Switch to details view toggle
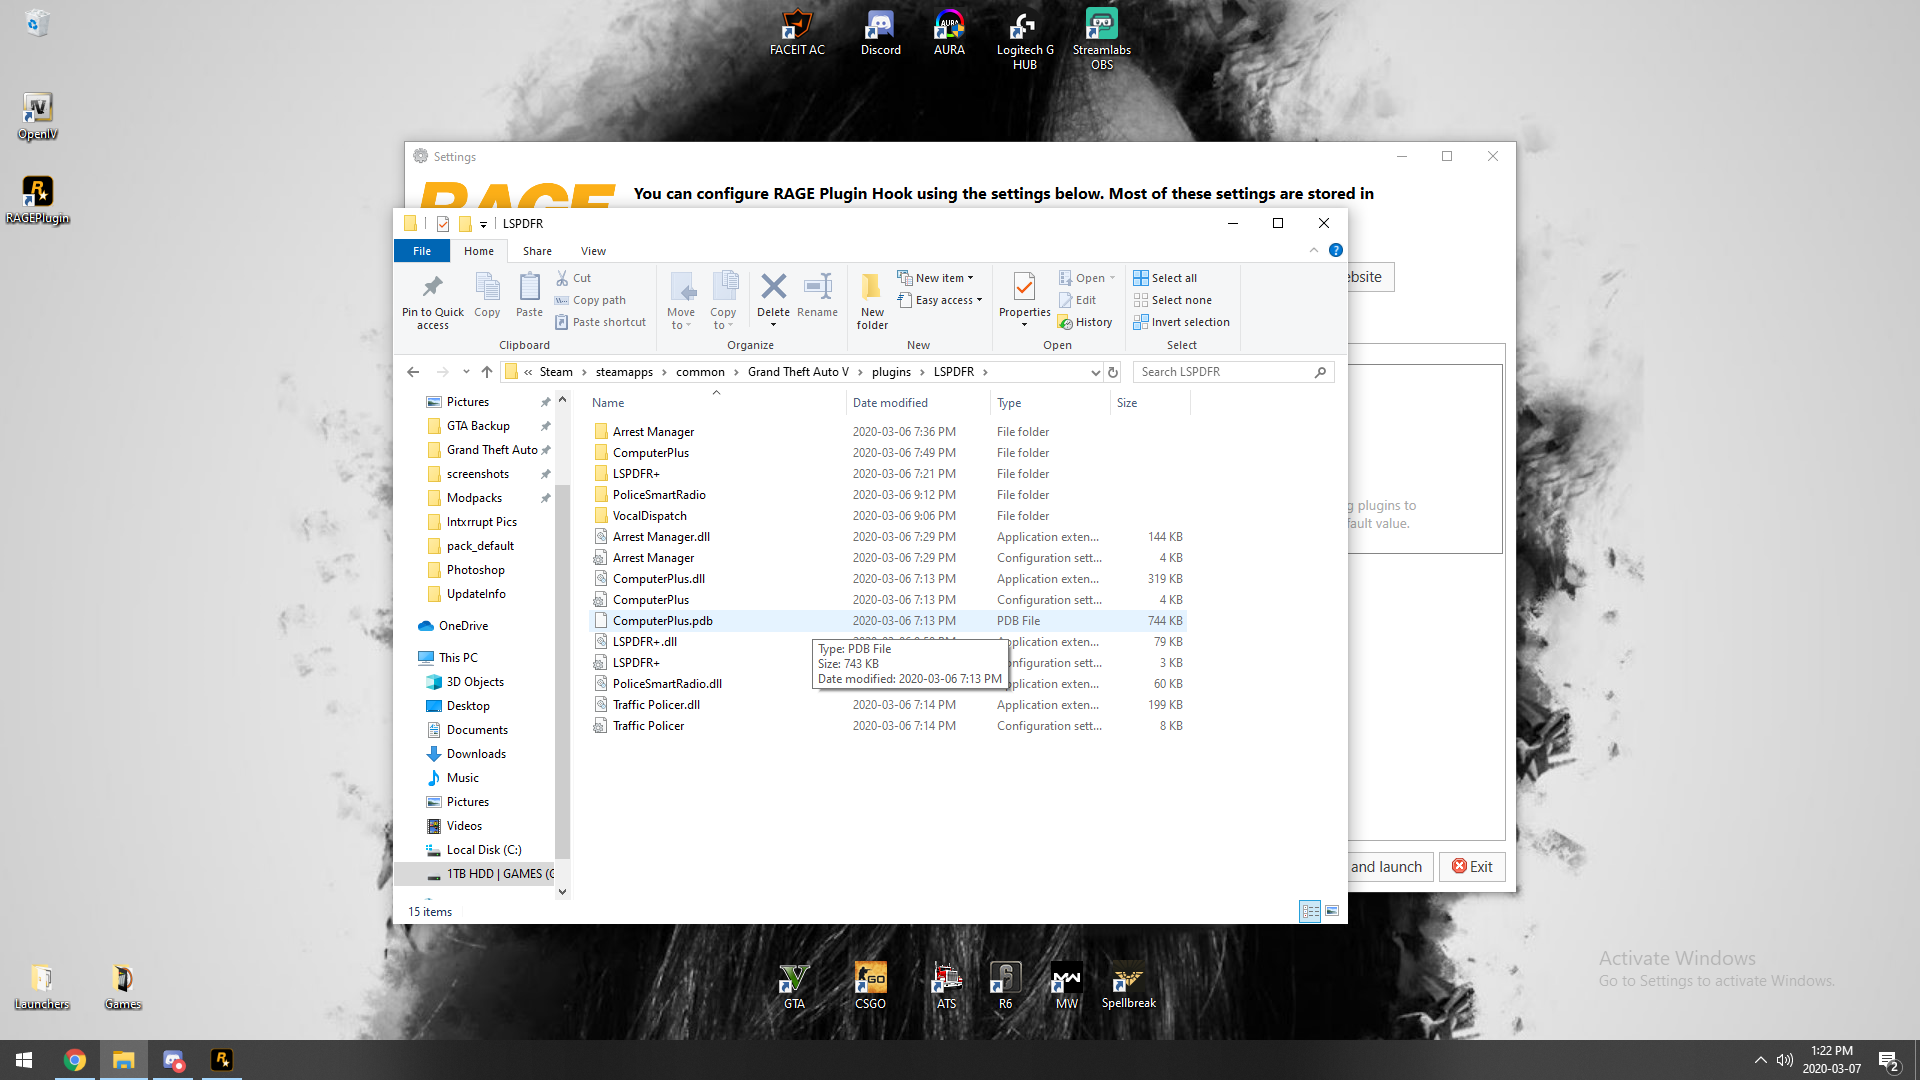 pos(1309,911)
